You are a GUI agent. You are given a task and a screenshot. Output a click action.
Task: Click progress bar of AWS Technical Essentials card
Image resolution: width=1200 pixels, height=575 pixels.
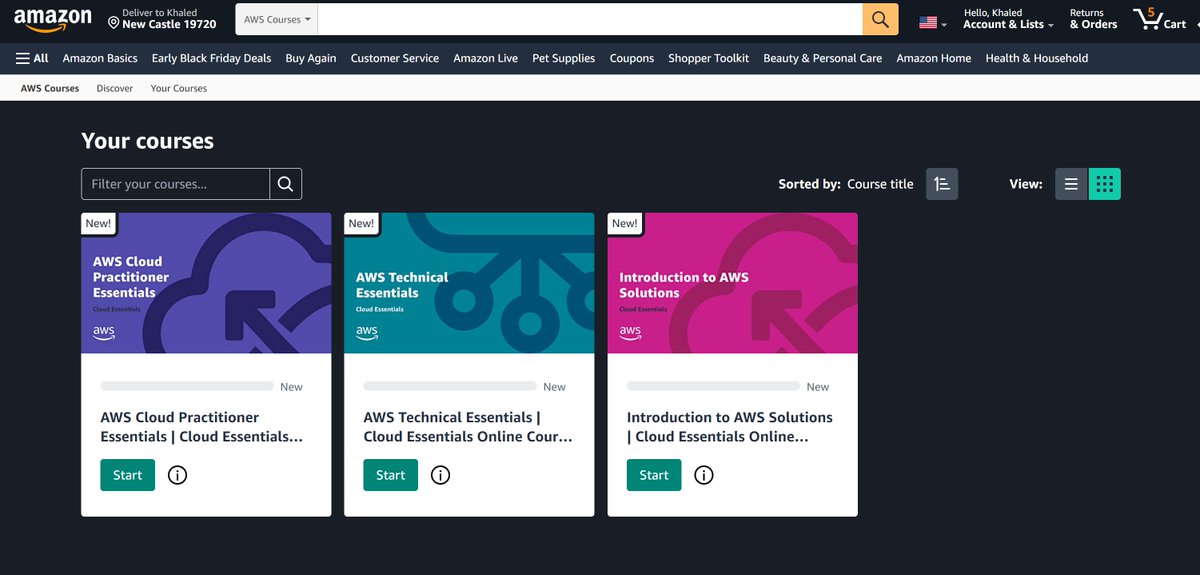coord(450,386)
